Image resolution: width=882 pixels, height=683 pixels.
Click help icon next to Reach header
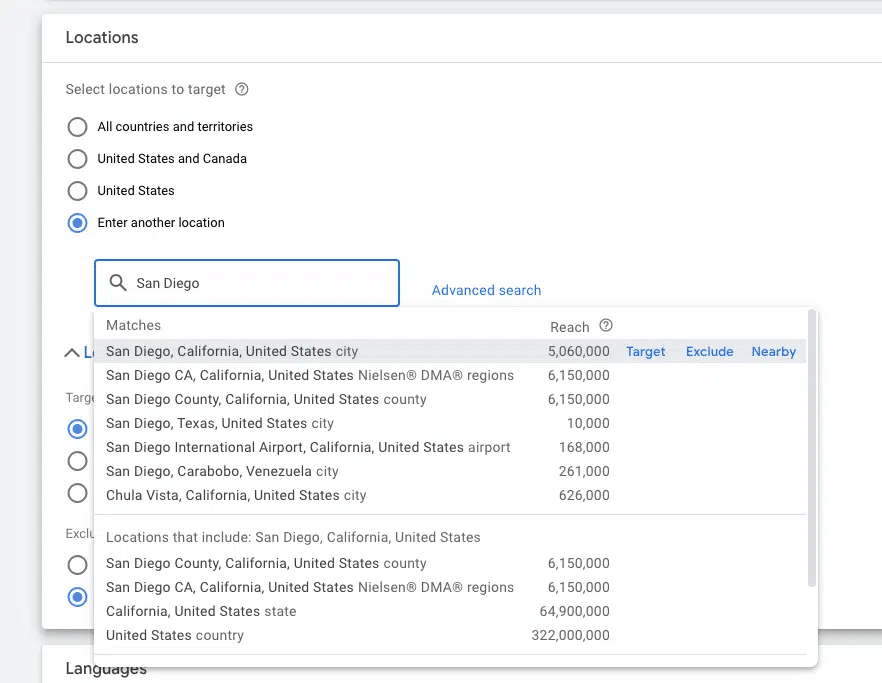tap(606, 325)
